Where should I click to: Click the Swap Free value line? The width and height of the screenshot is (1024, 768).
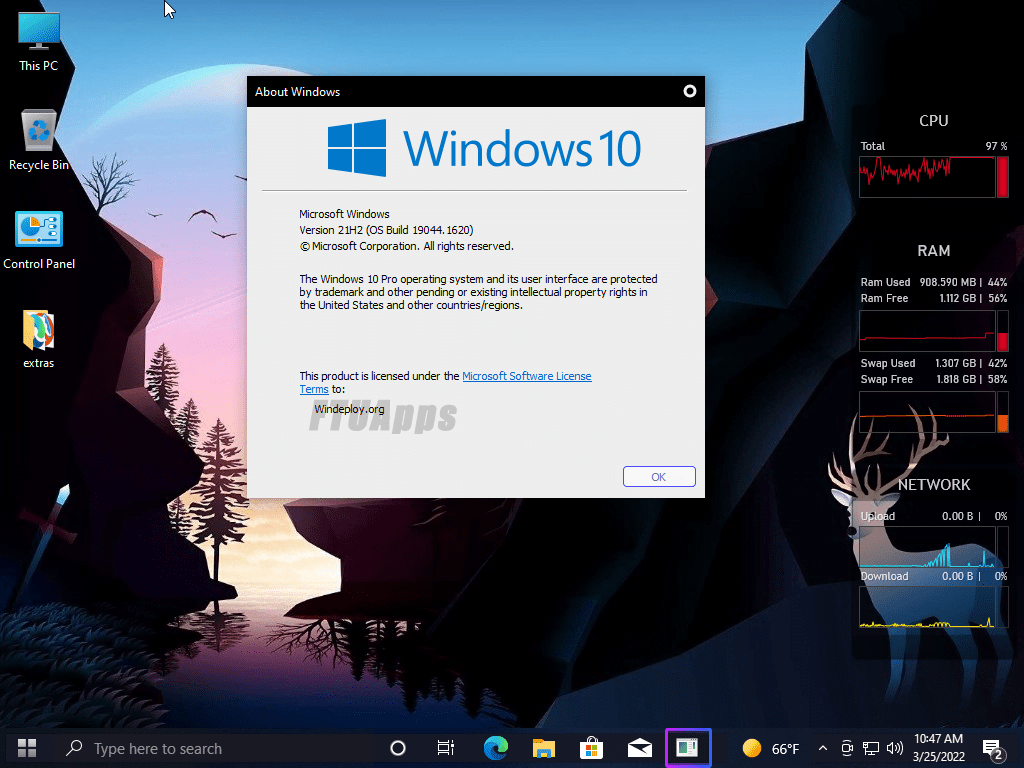933,379
